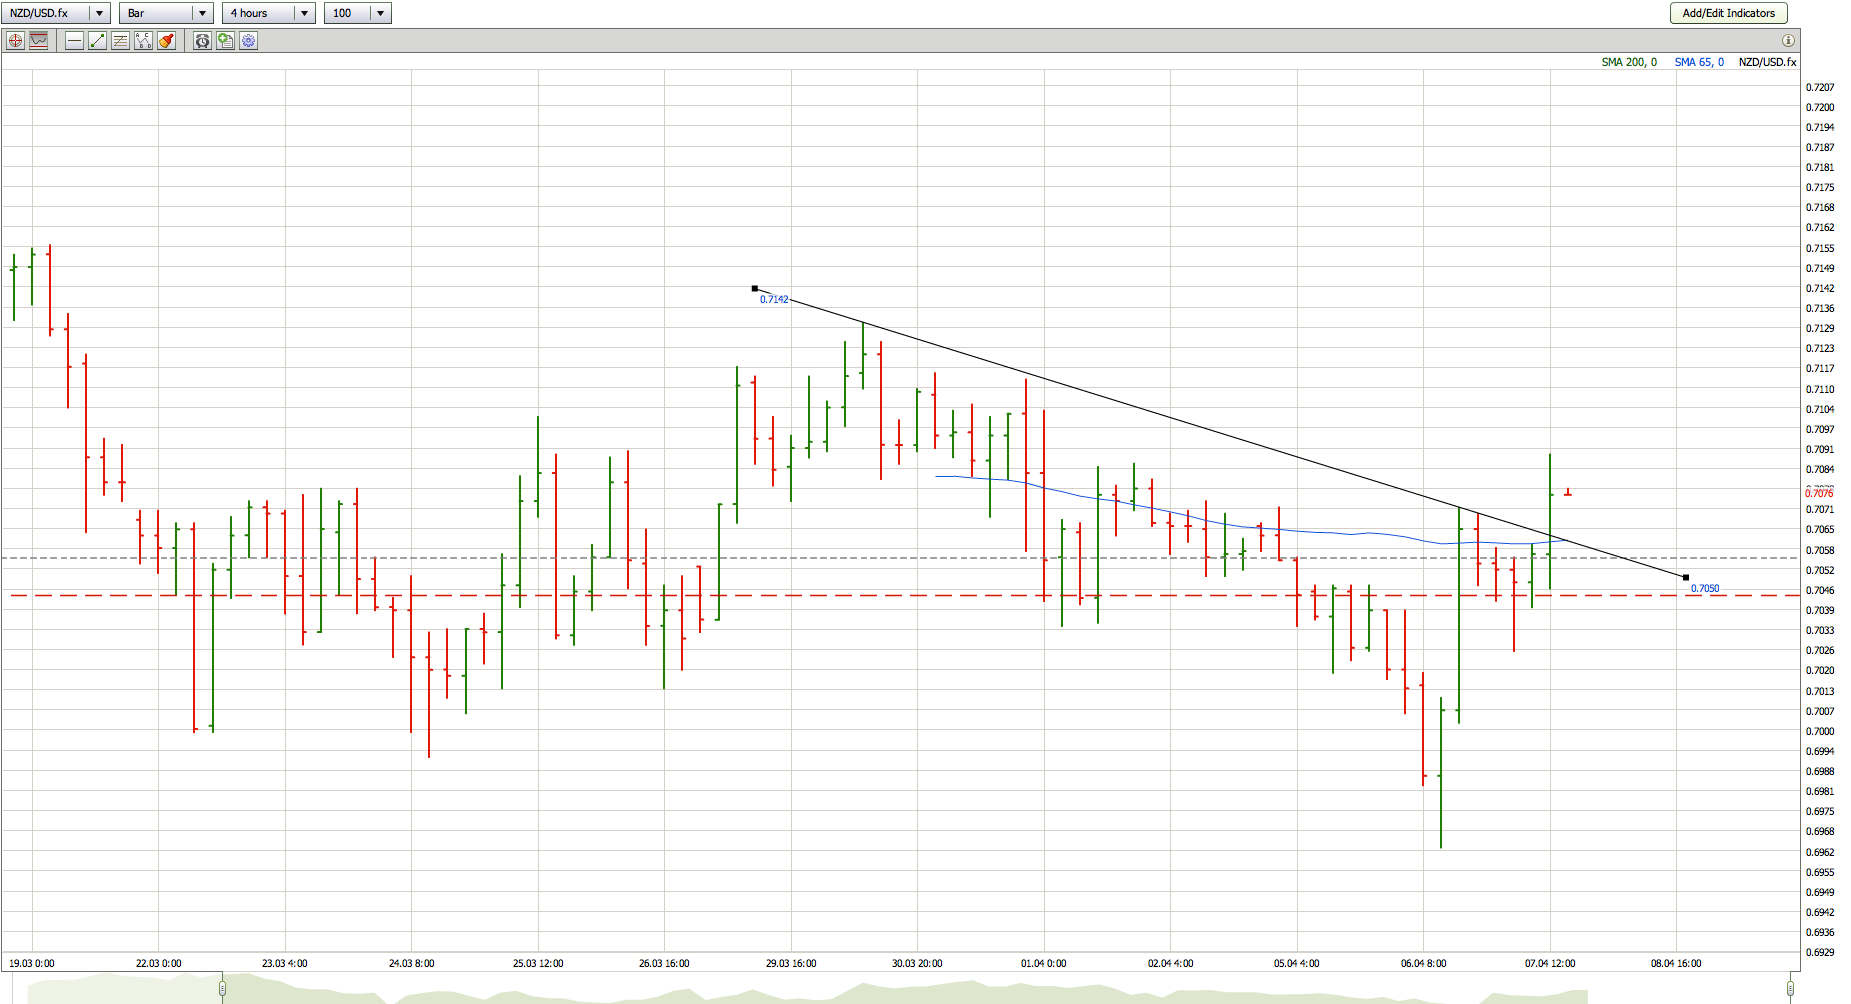
Task: Grab the left handle of the range slider
Action: click(222, 989)
